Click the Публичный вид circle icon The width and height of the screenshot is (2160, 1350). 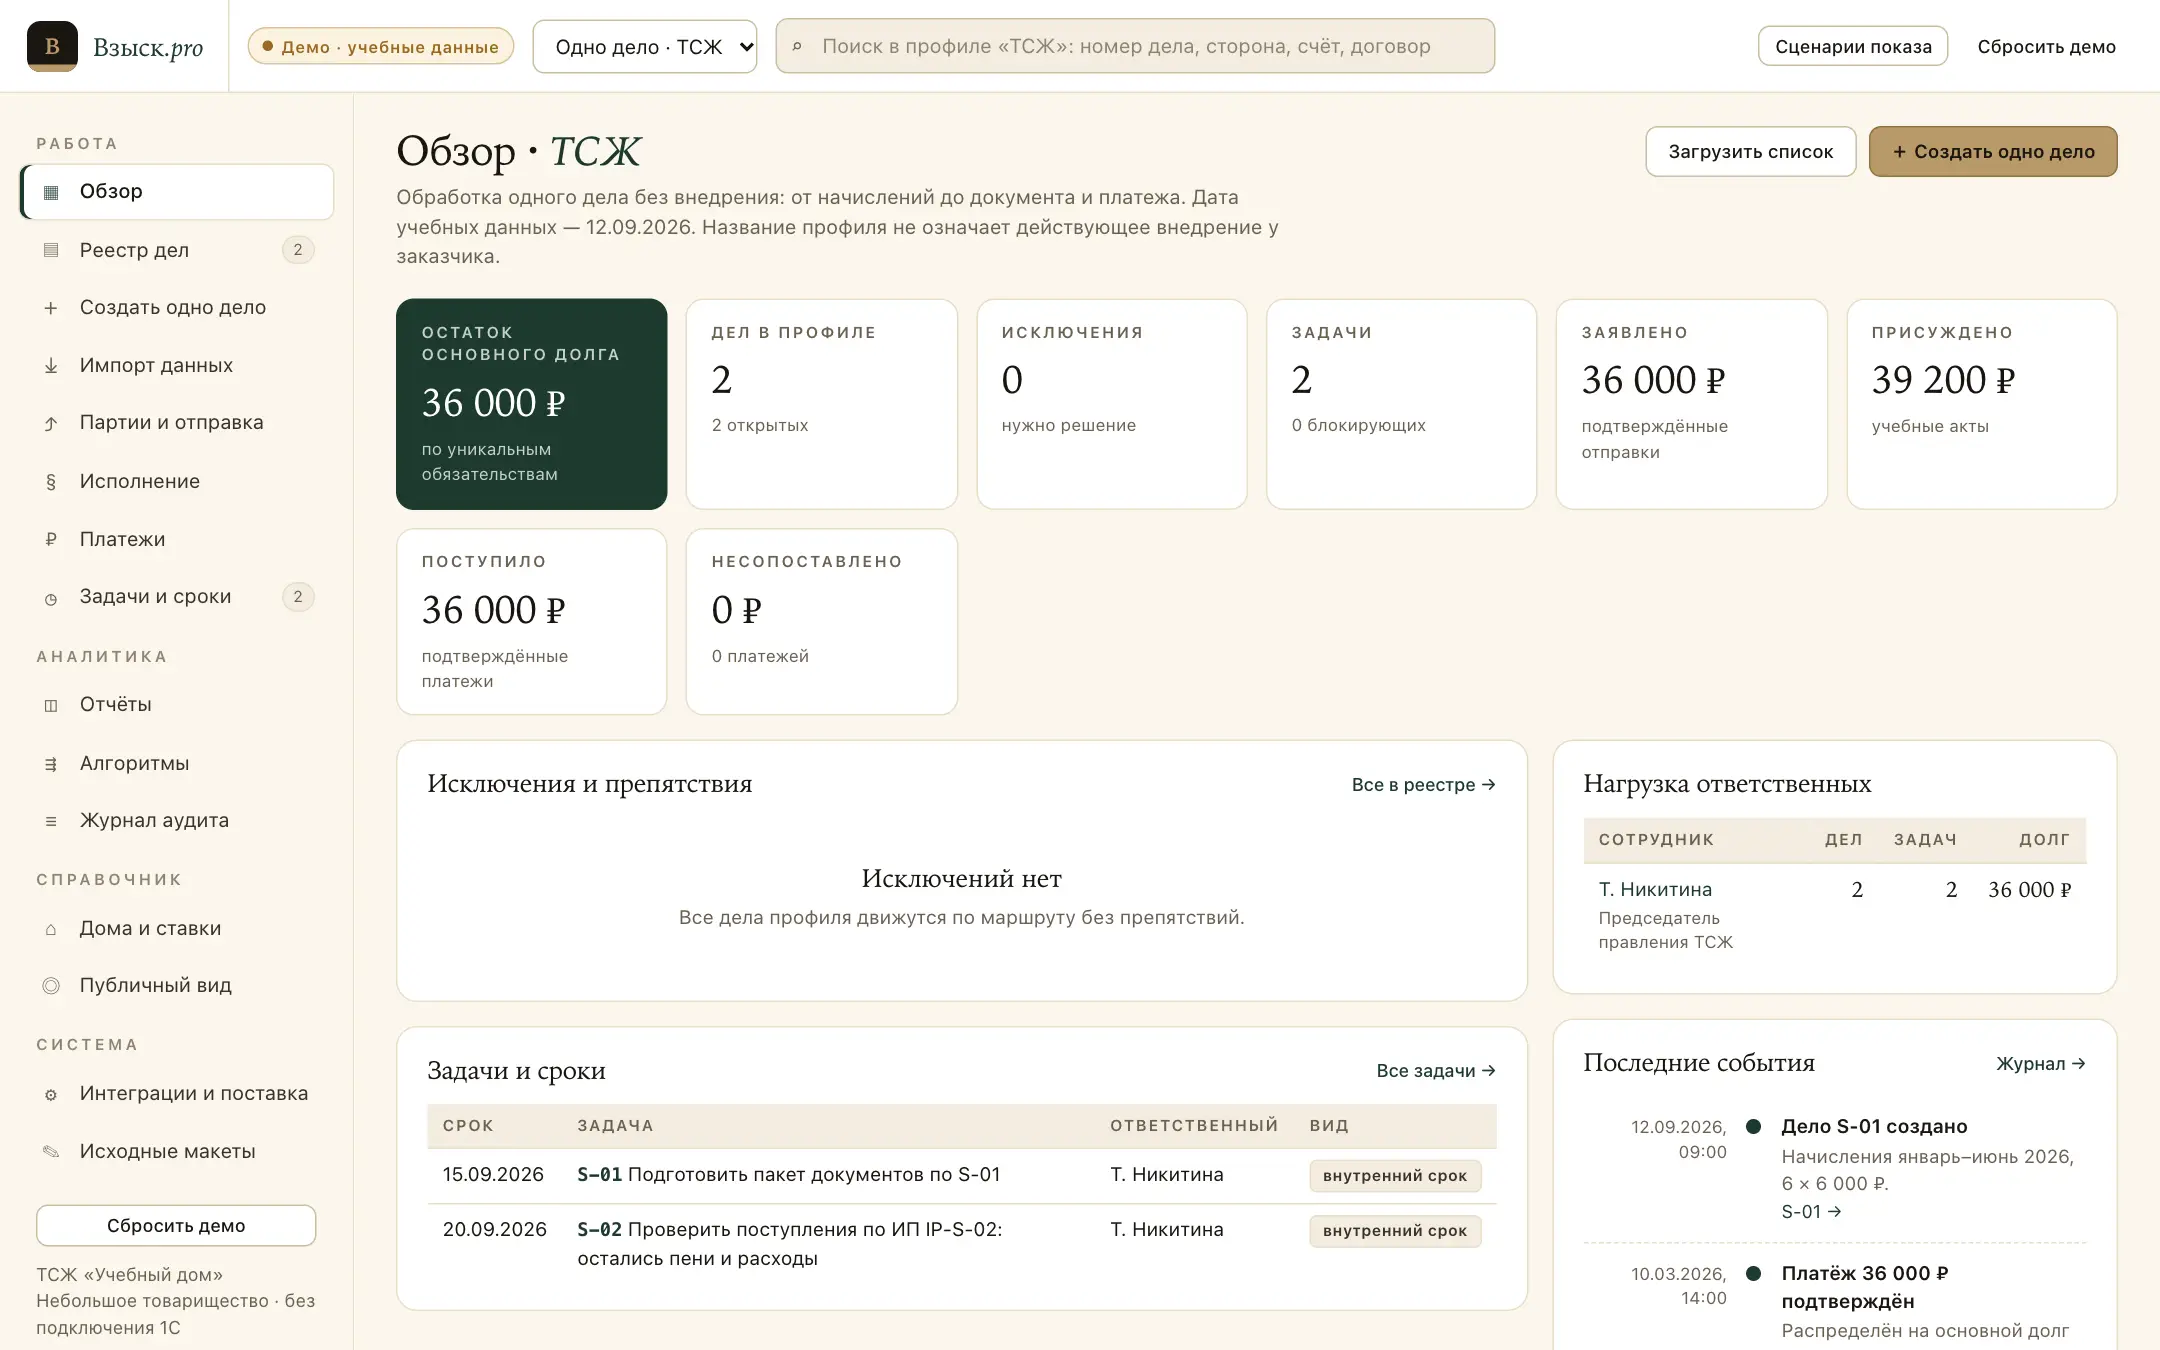point(51,986)
